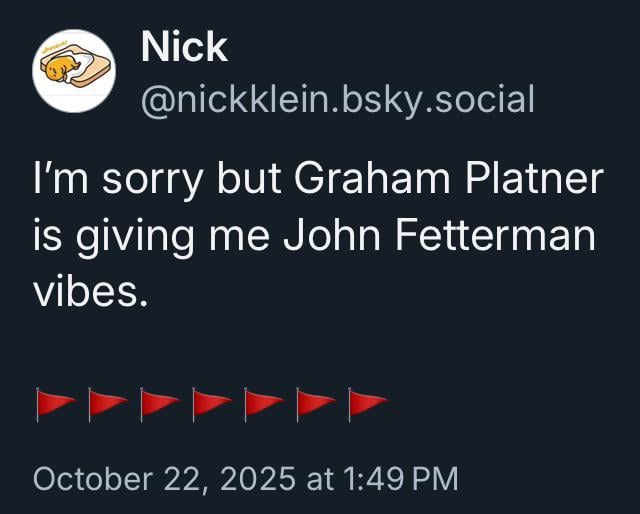Open the October 22, 2025 date link
This screenshot has height=514, width=640.
coord(164,478)
